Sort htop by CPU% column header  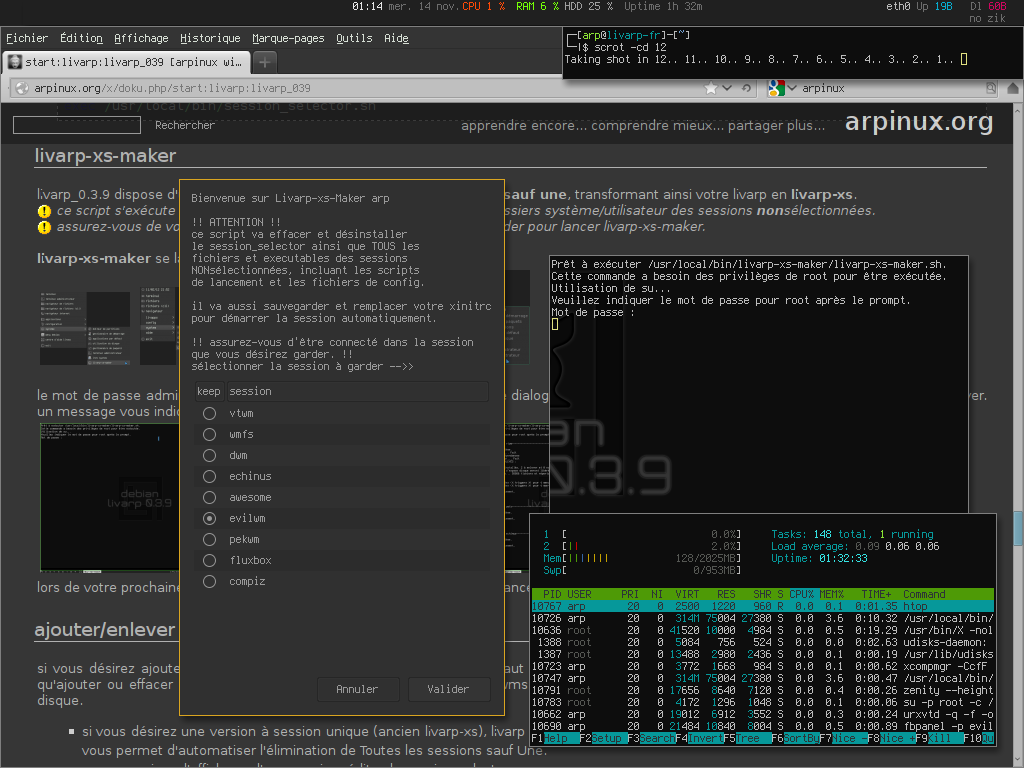(x=801, y=594)
